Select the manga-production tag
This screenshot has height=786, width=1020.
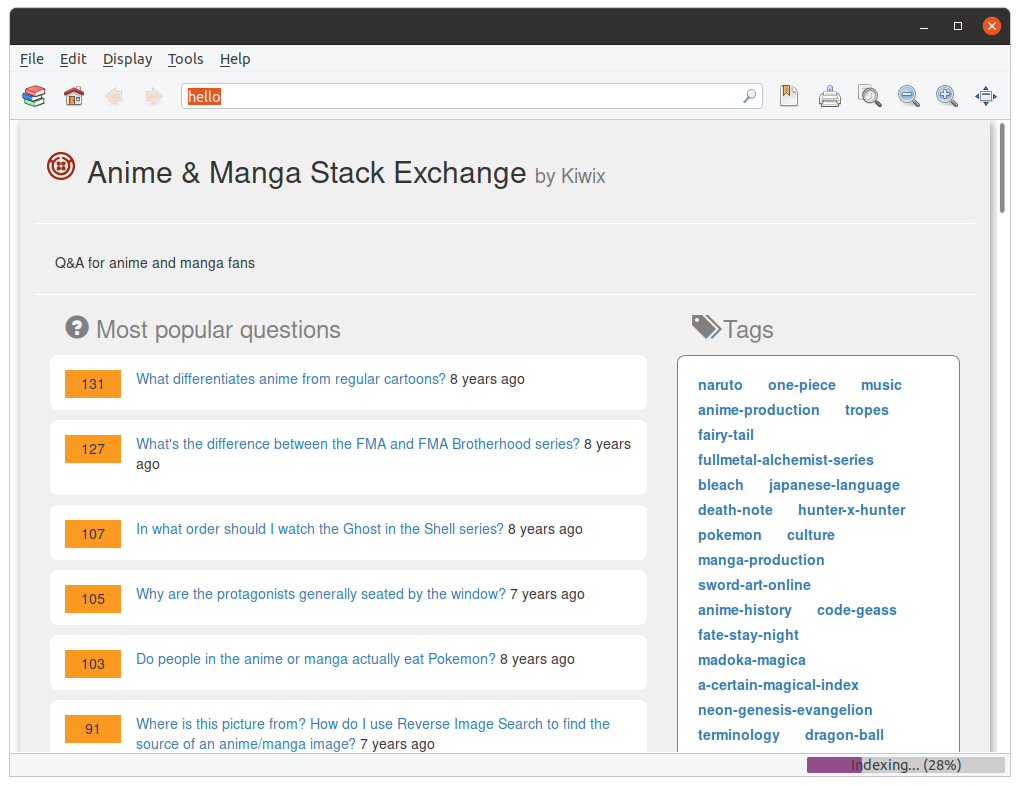click(x=761, y=560)
